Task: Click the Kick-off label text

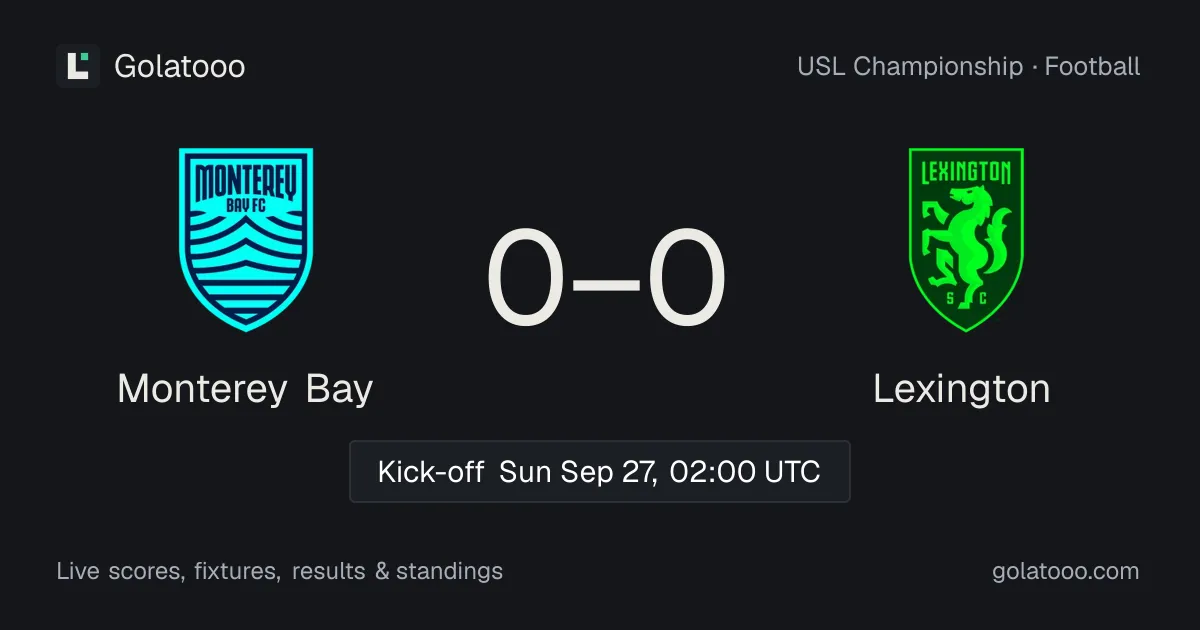Action: pyautogui.click(x=431, y=471)
